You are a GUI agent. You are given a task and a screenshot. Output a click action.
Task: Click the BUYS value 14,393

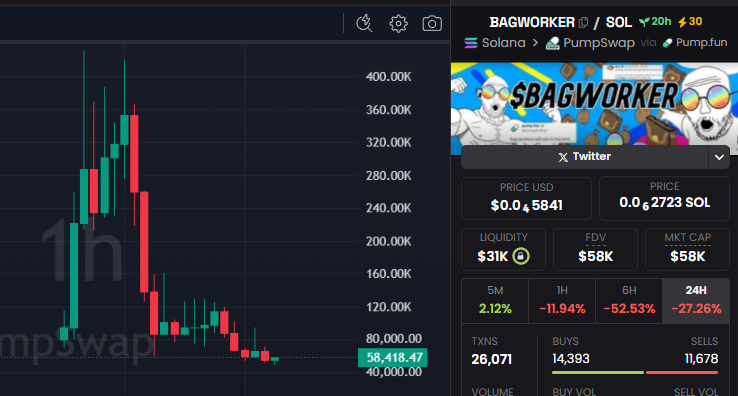[x=571, y=359]
